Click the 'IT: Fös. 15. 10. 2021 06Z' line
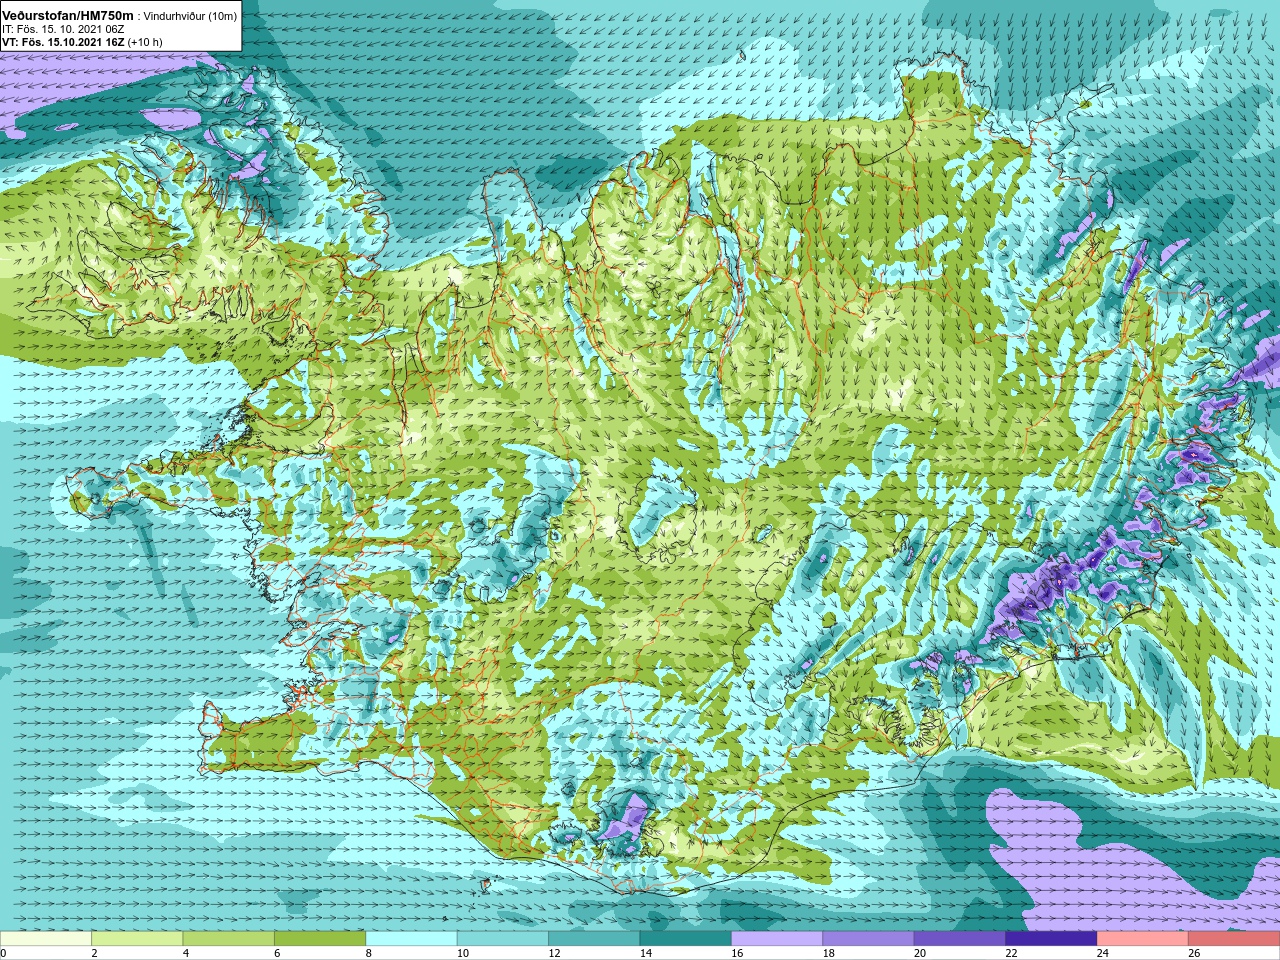Viewport: 1280px width, 960px height. click(x=63, y=29)
